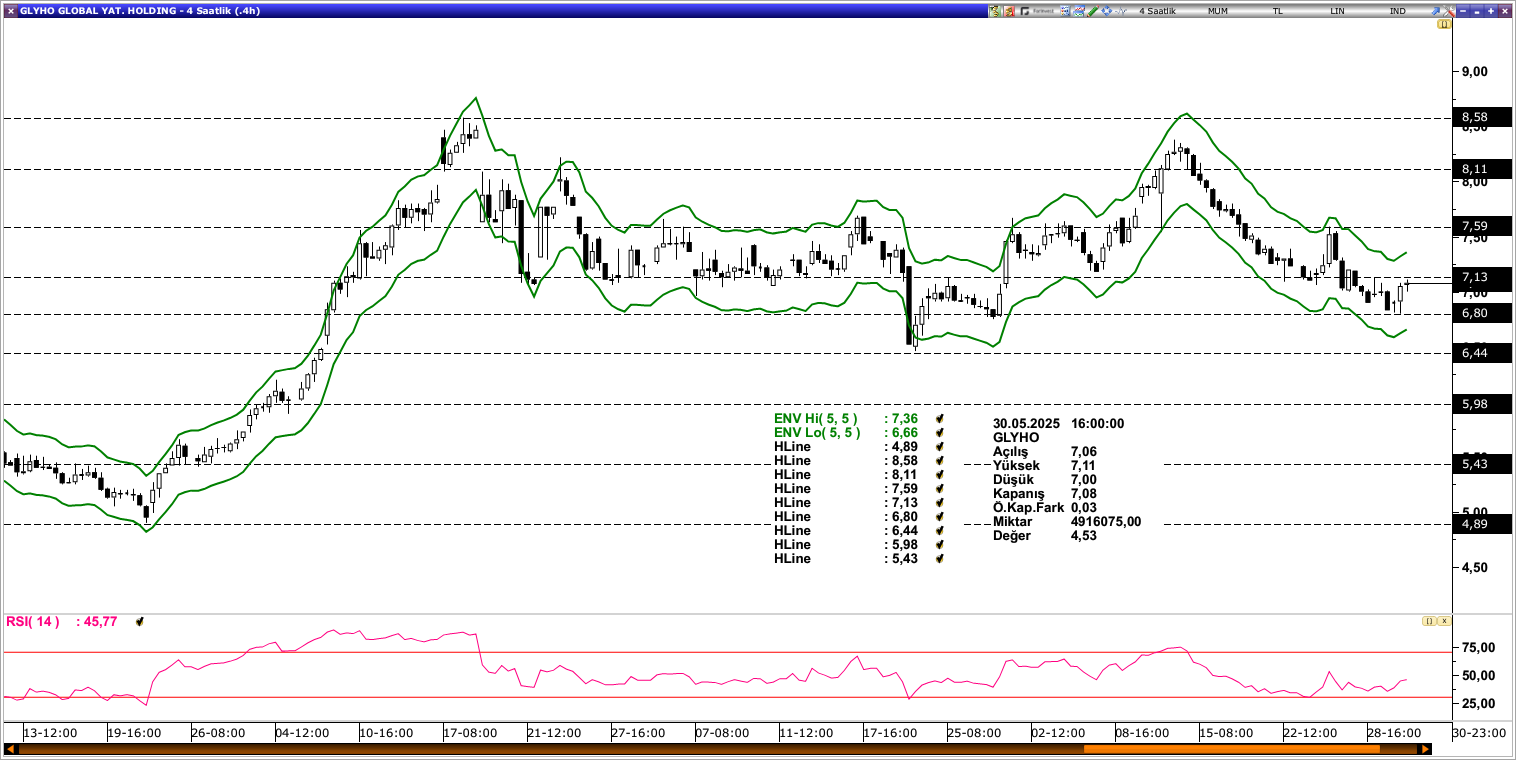Click the blue diagonal arrow icon
Image resolution: width=1516 pixels, height=760 pixels.
pos(1436,11)
